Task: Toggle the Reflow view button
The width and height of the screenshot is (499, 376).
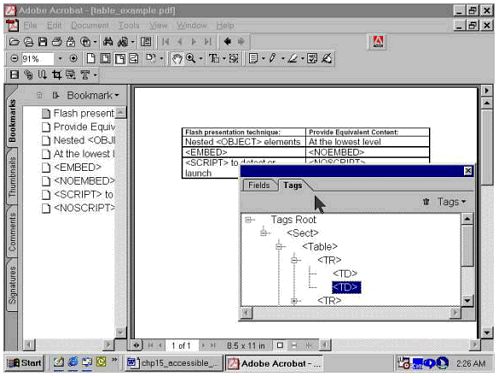Action: (134, 59)
